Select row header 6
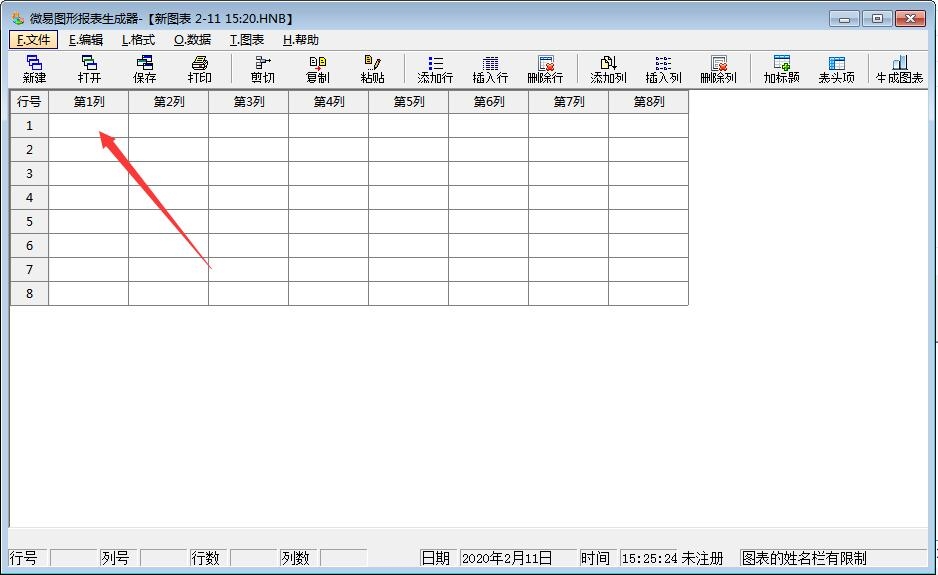The height and width of the screenshot is (575, 938). coord(29,245)
